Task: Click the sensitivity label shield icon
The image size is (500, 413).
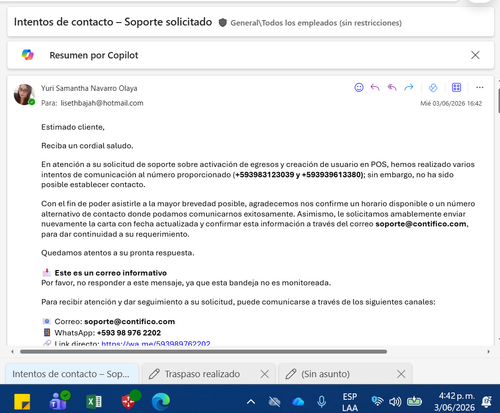Action: click(222, 23)
